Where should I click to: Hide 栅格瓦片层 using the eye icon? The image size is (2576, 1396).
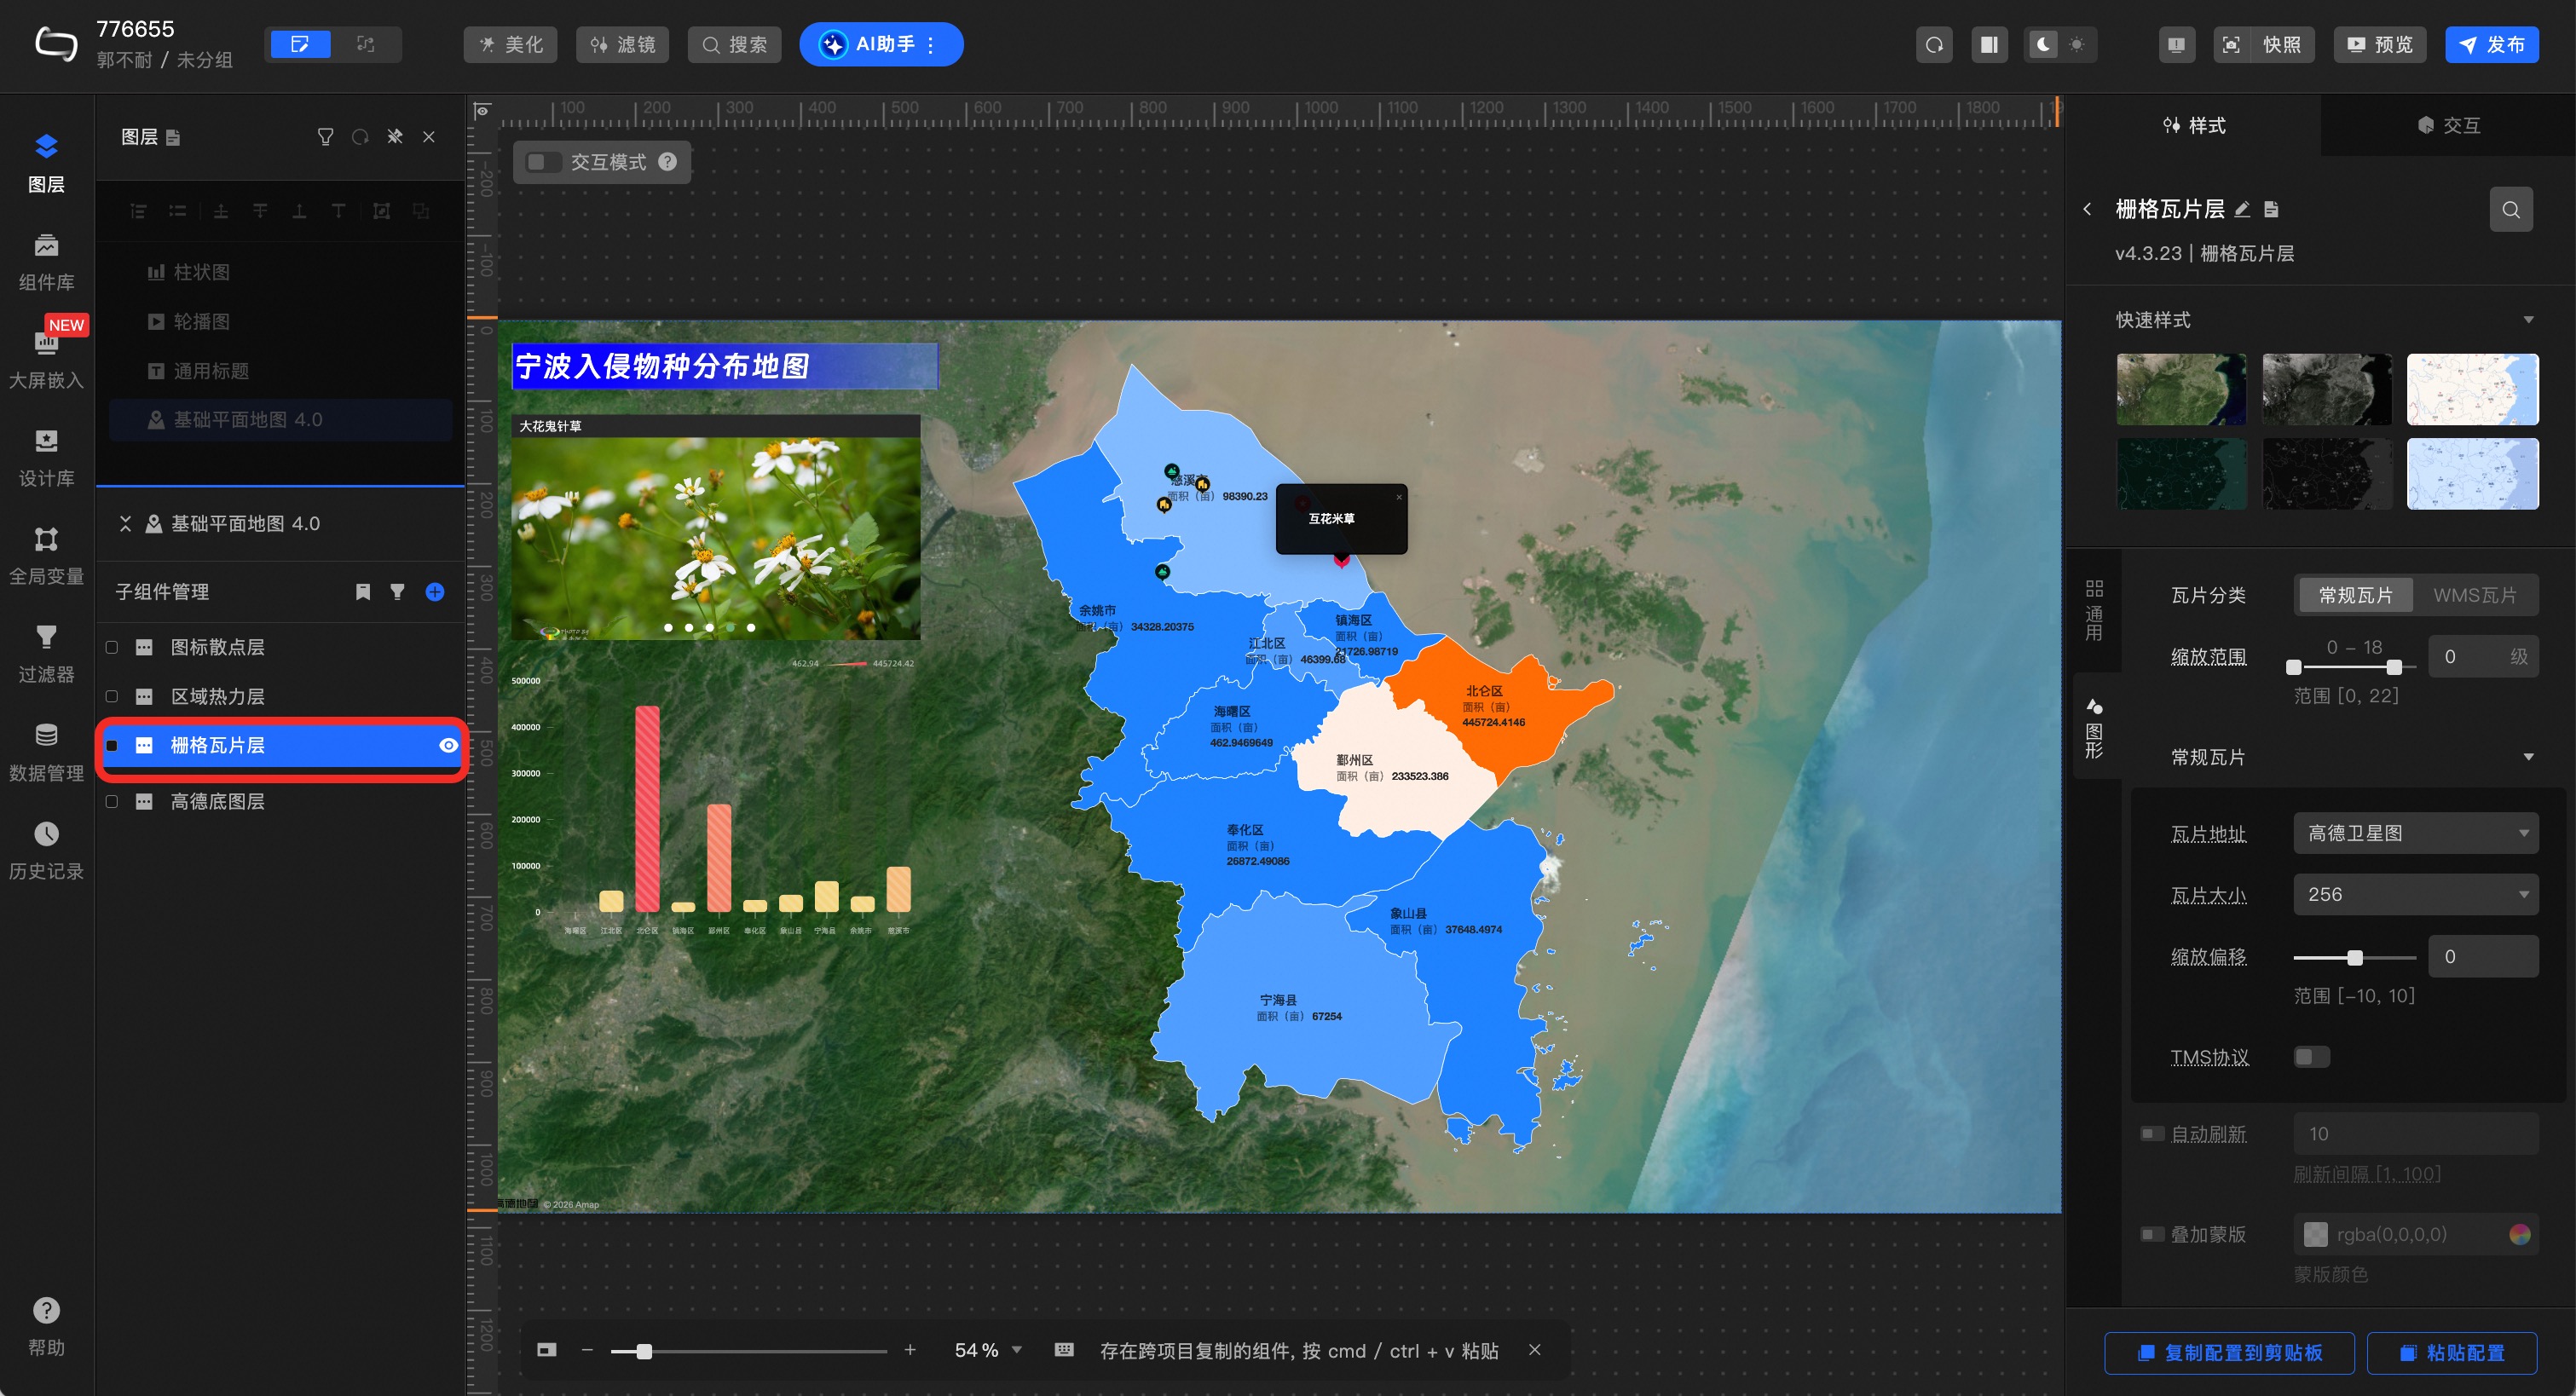pyautogui.click(x=448, y=746)
